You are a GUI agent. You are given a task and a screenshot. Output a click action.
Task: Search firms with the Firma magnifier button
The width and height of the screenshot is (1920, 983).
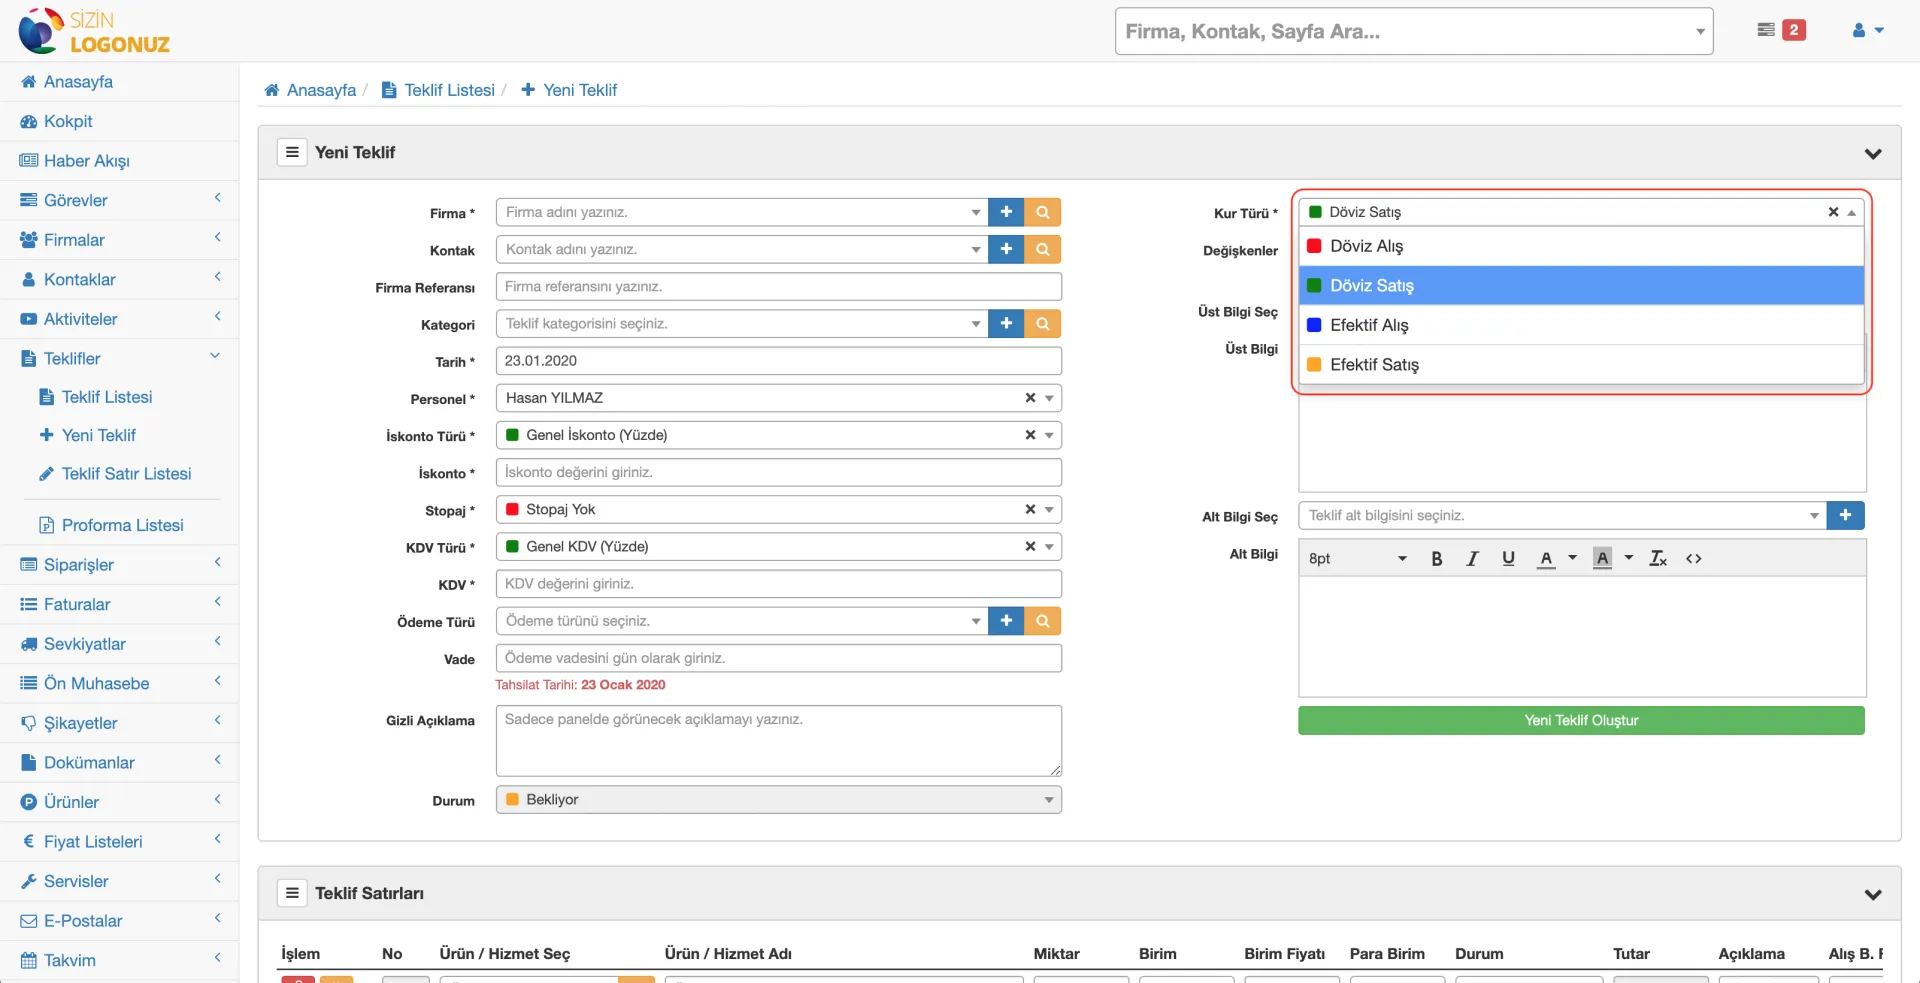click(1043, 212)
